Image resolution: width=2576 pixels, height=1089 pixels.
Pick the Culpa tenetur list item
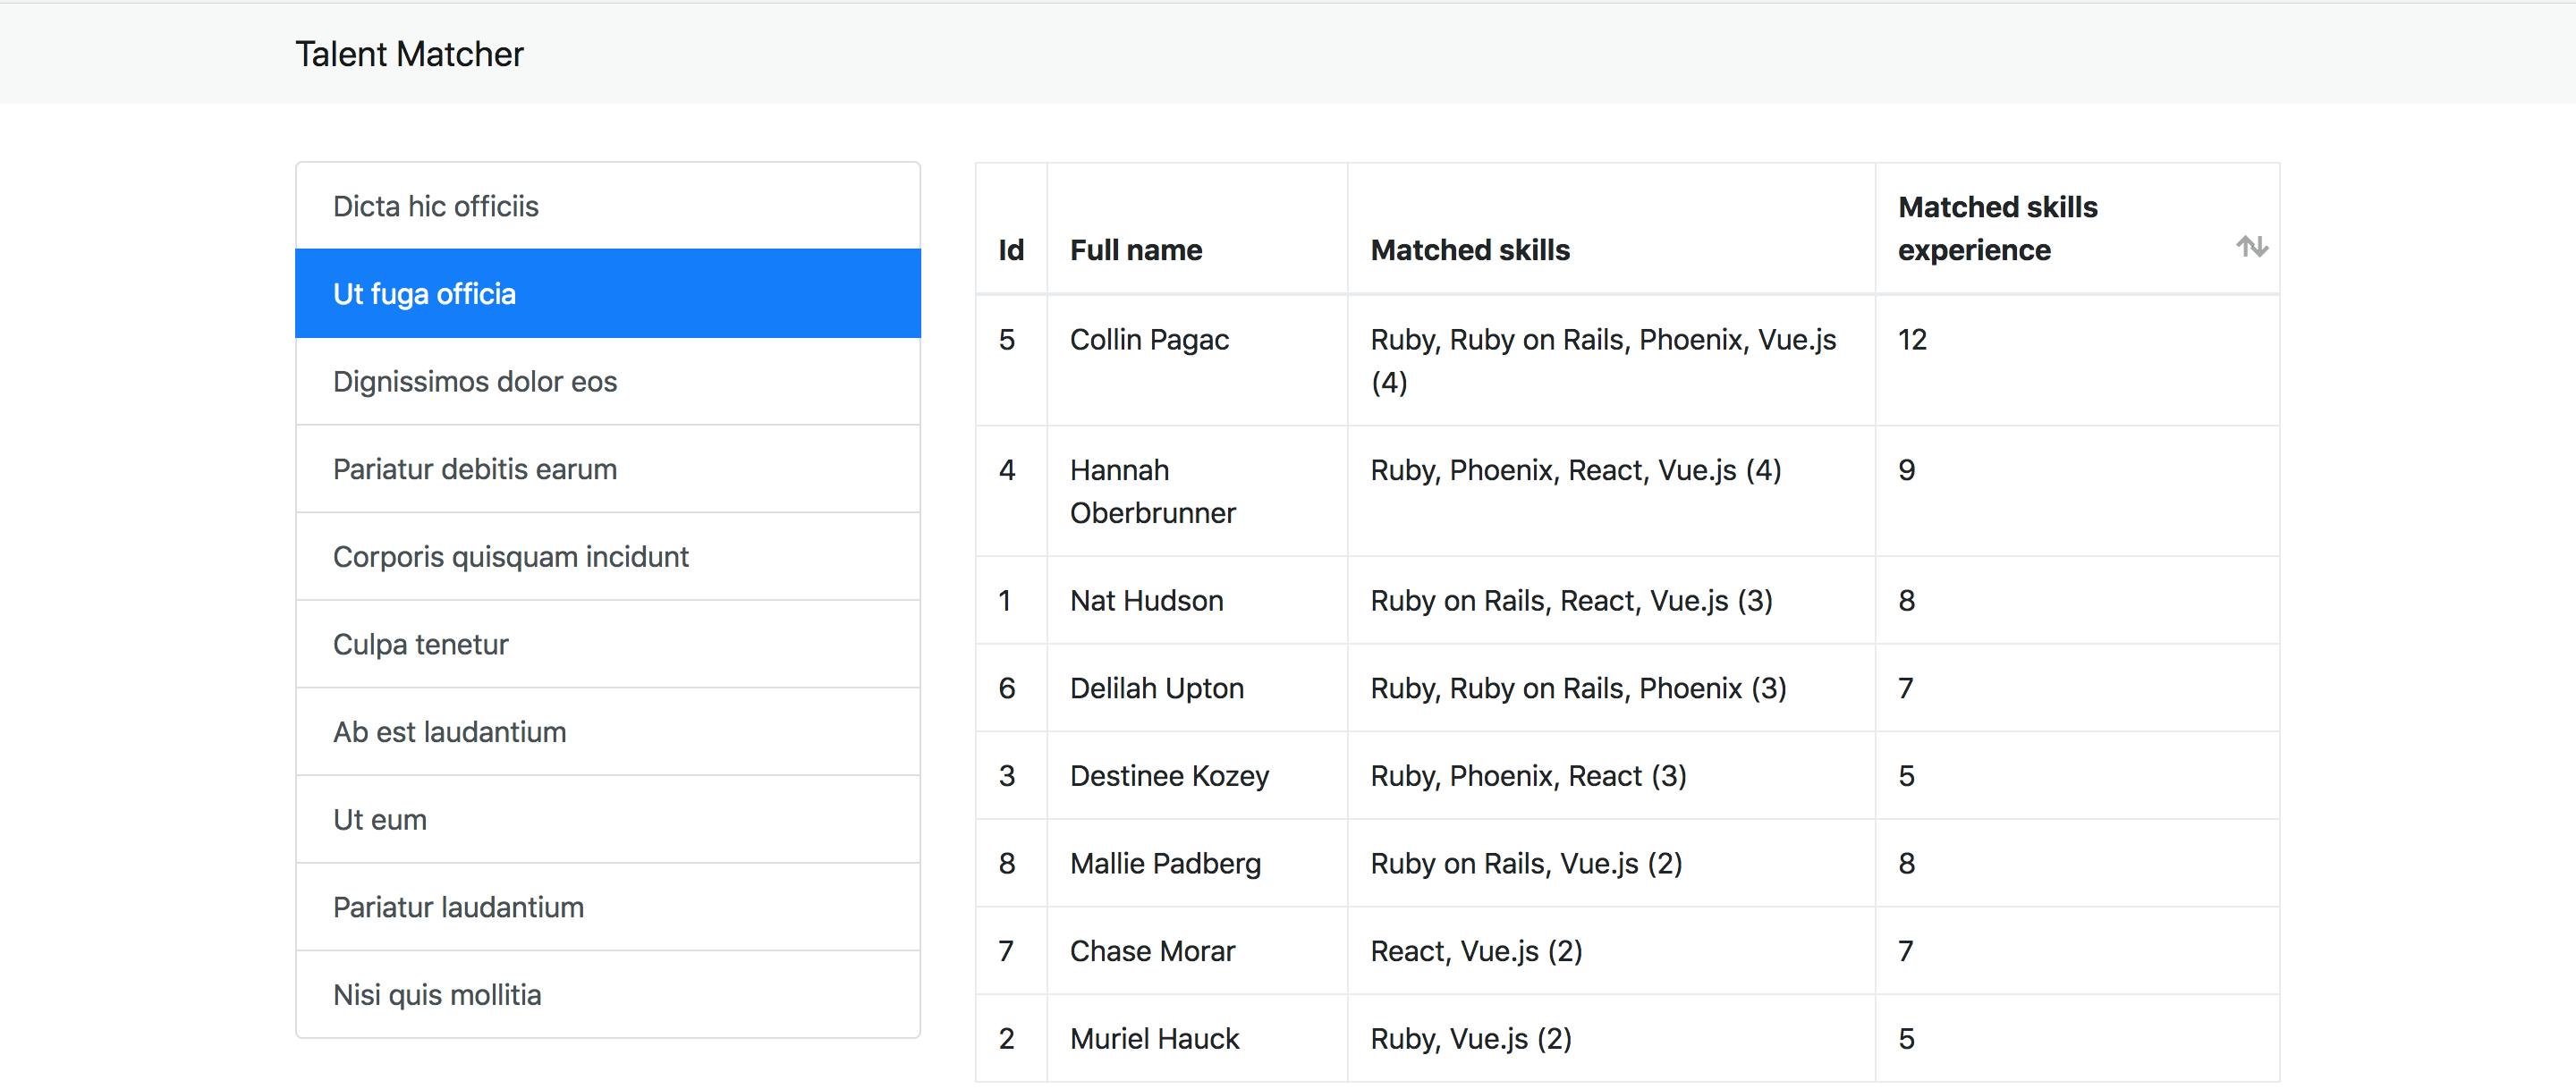click(608, 644)
